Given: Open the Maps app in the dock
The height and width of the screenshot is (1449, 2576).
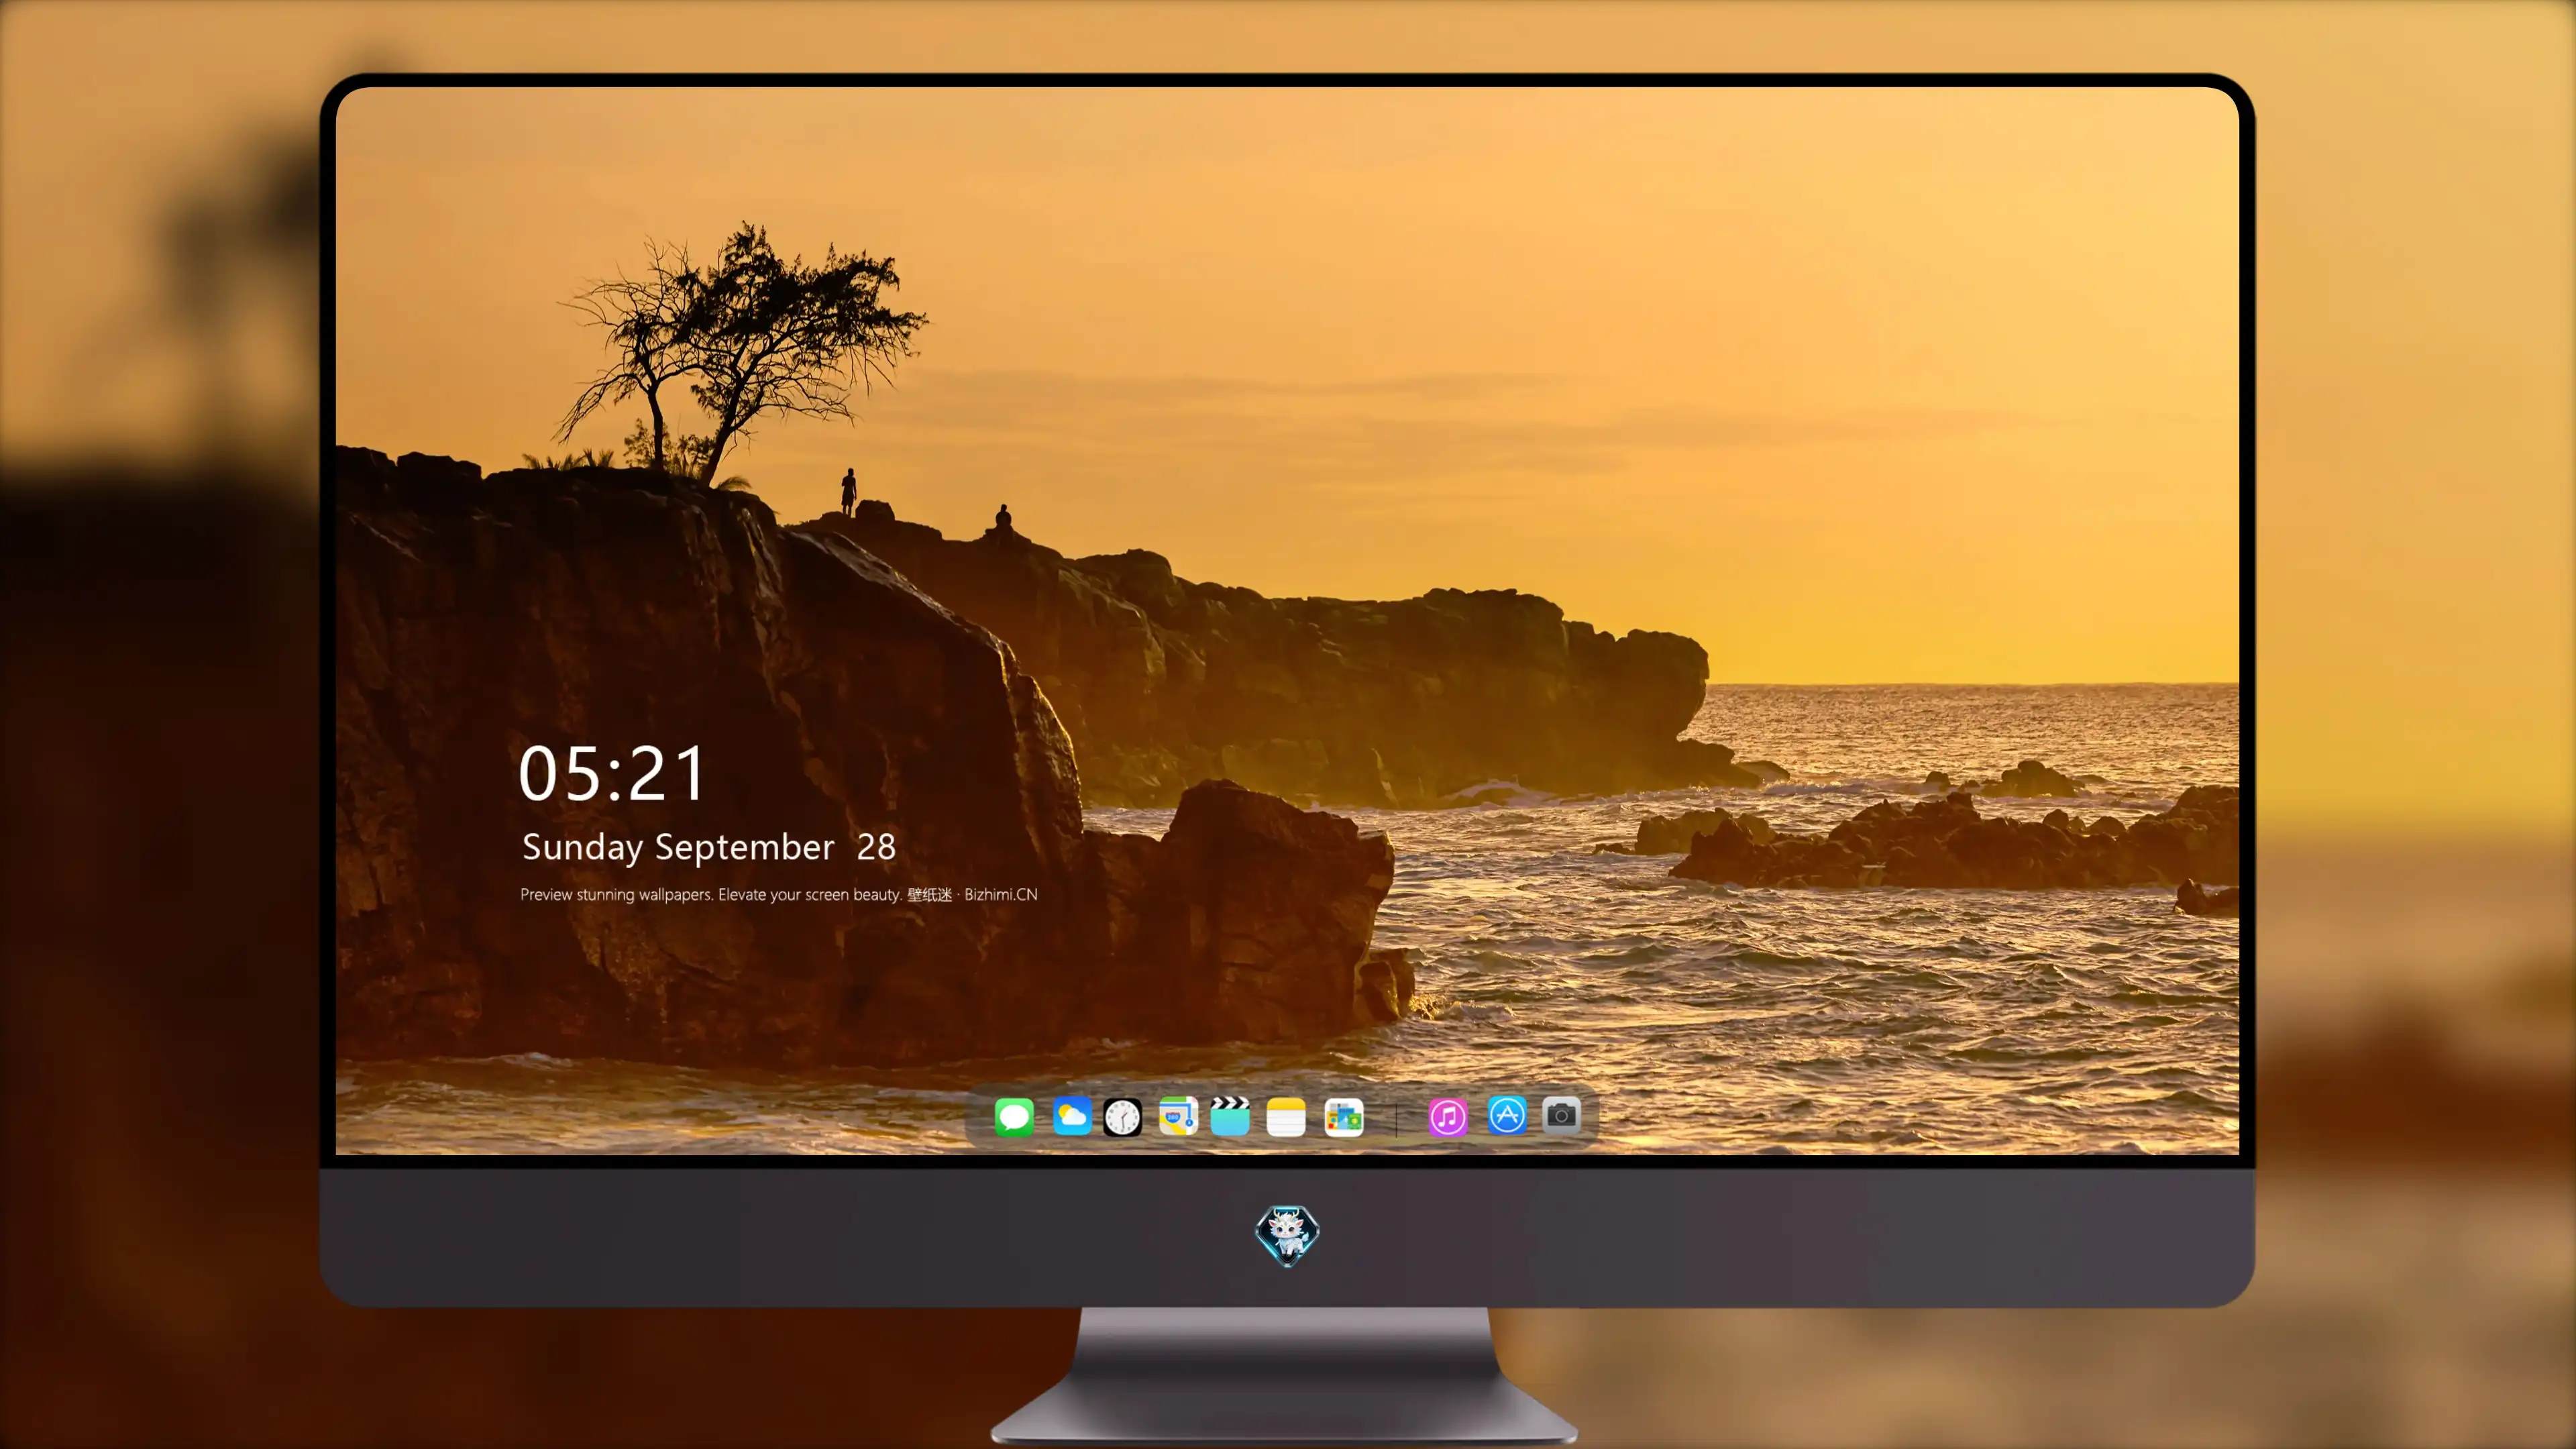Looking at the screenshot, I should click(1178, 1116).
